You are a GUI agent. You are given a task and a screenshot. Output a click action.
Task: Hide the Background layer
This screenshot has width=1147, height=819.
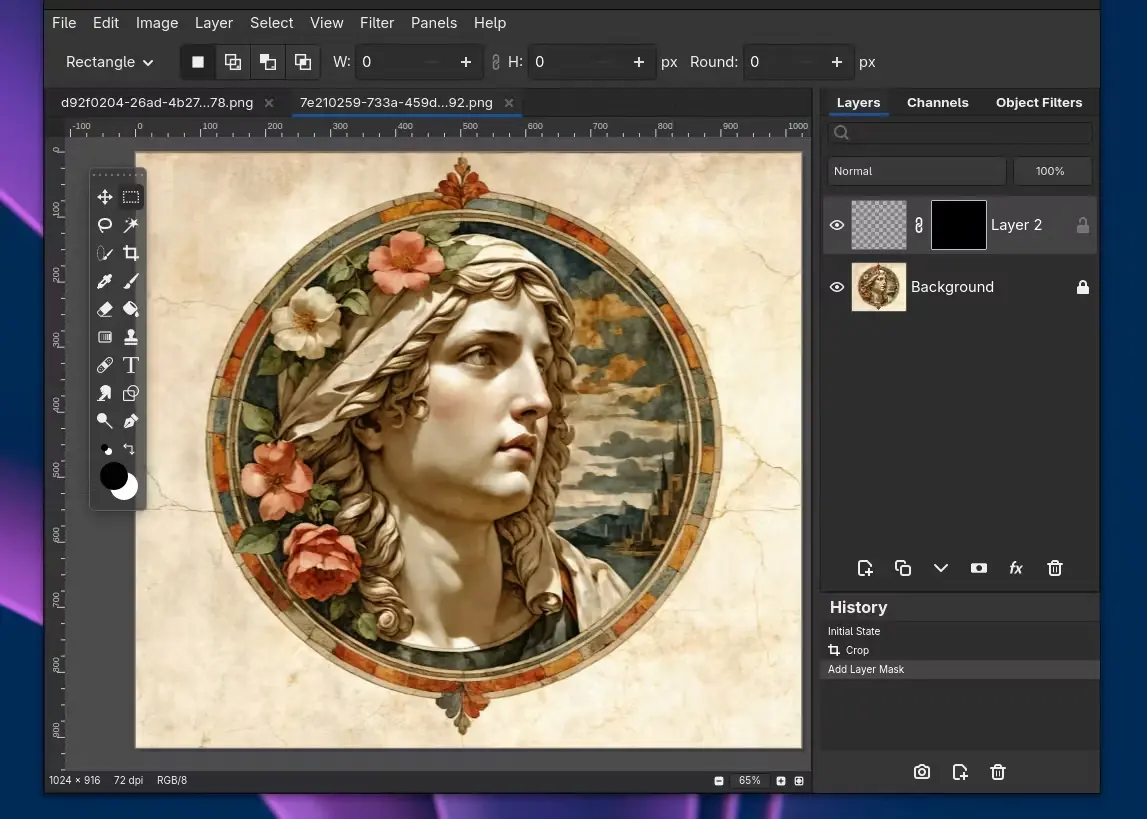pyautogui.click(x=837, y=287)
